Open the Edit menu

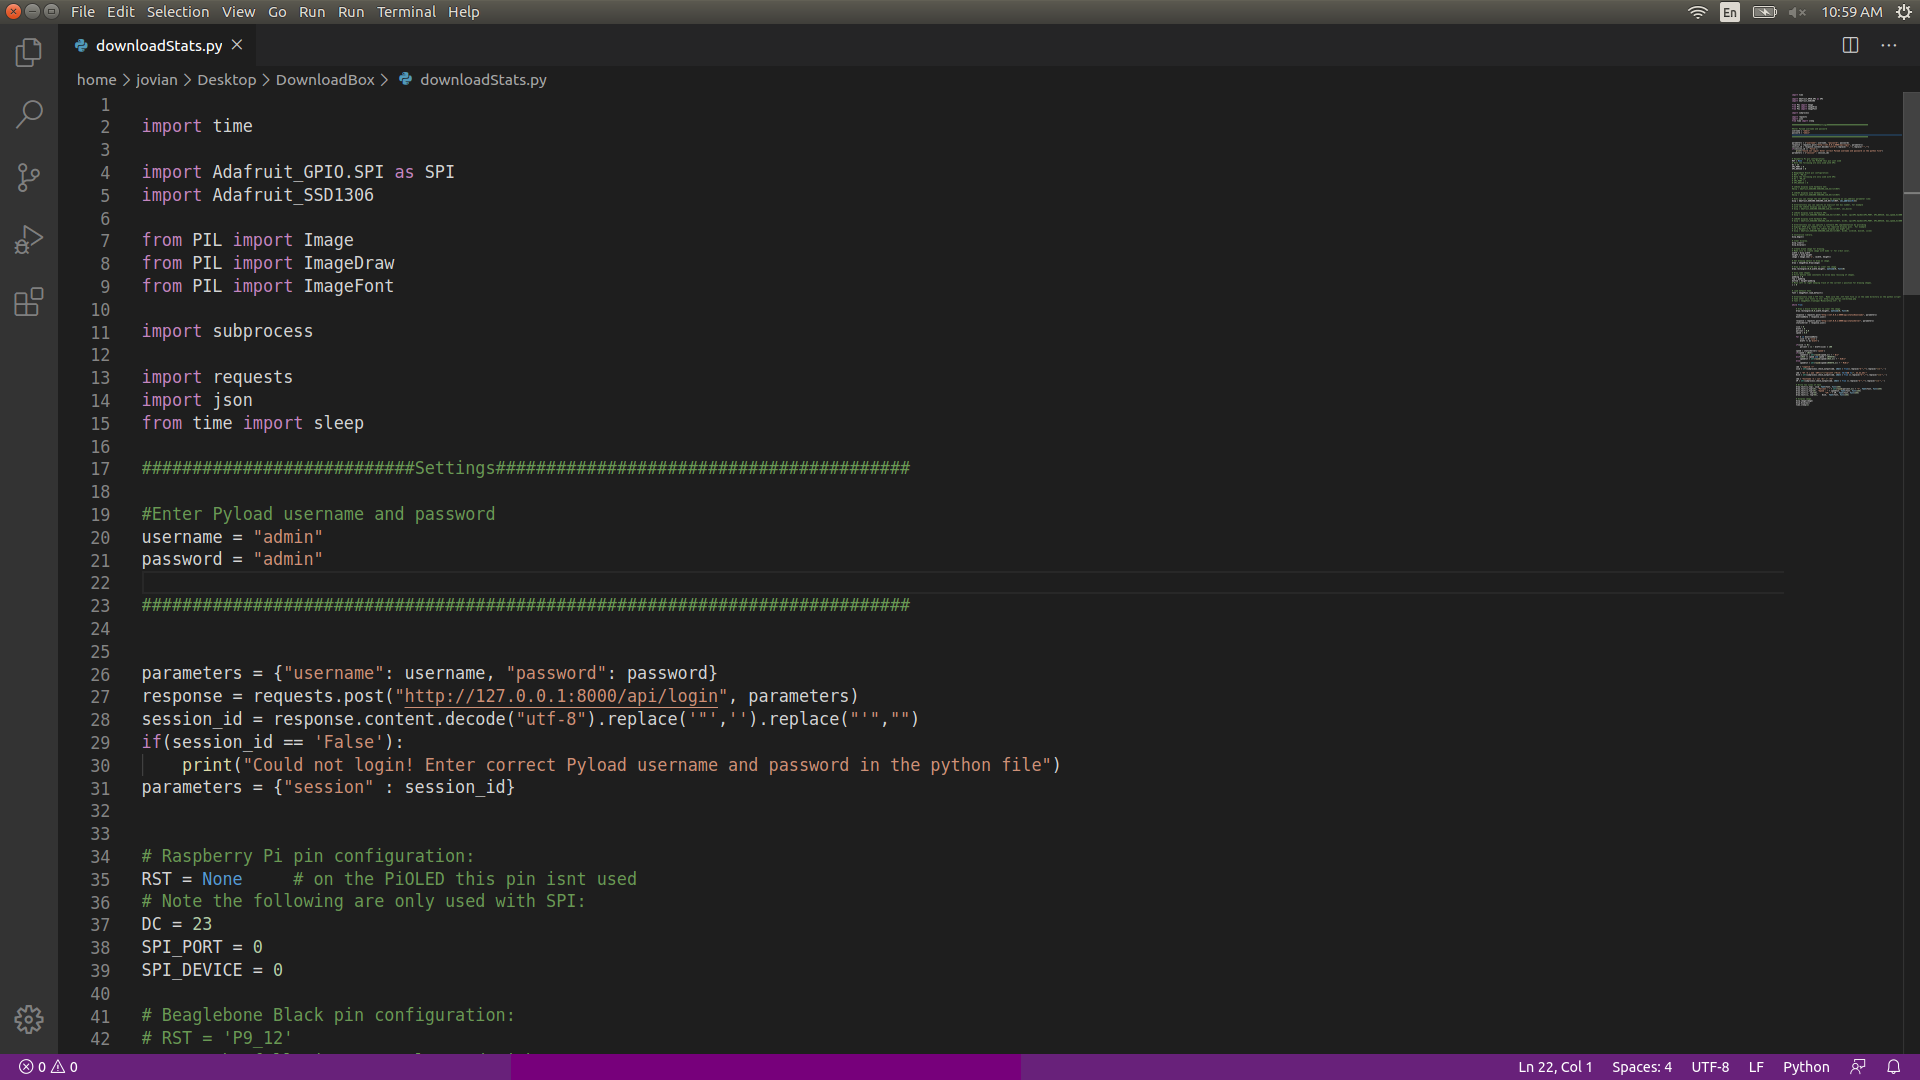coord(121,12)
